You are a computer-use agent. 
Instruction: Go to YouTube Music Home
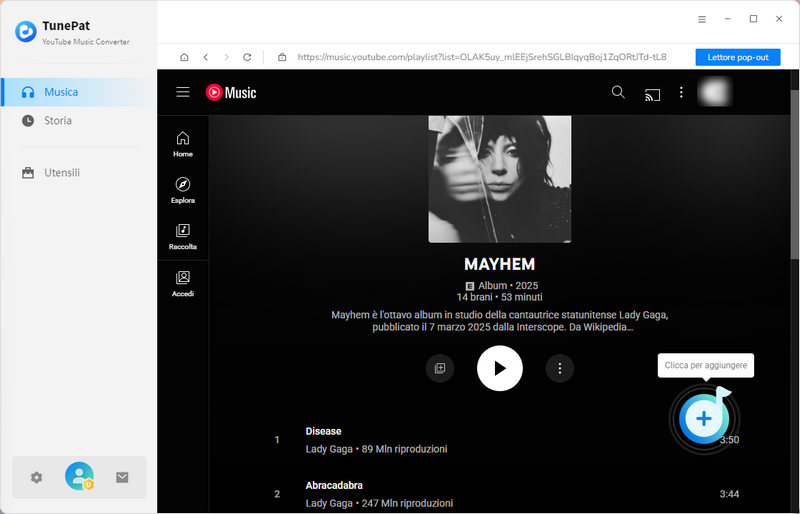[183, 144]
